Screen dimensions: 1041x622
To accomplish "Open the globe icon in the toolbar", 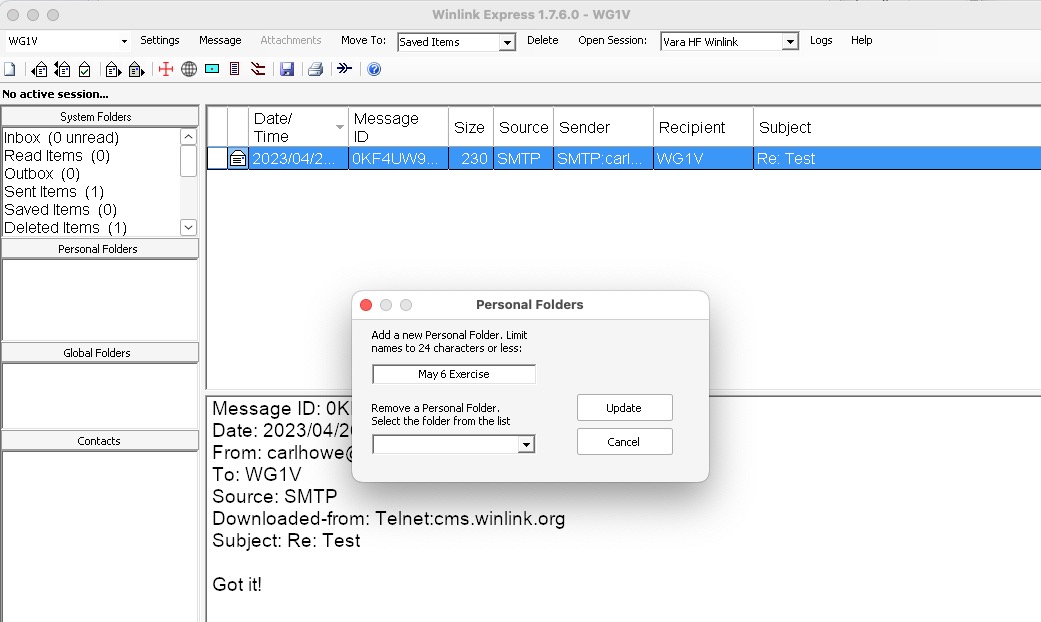I will point(189,69).
